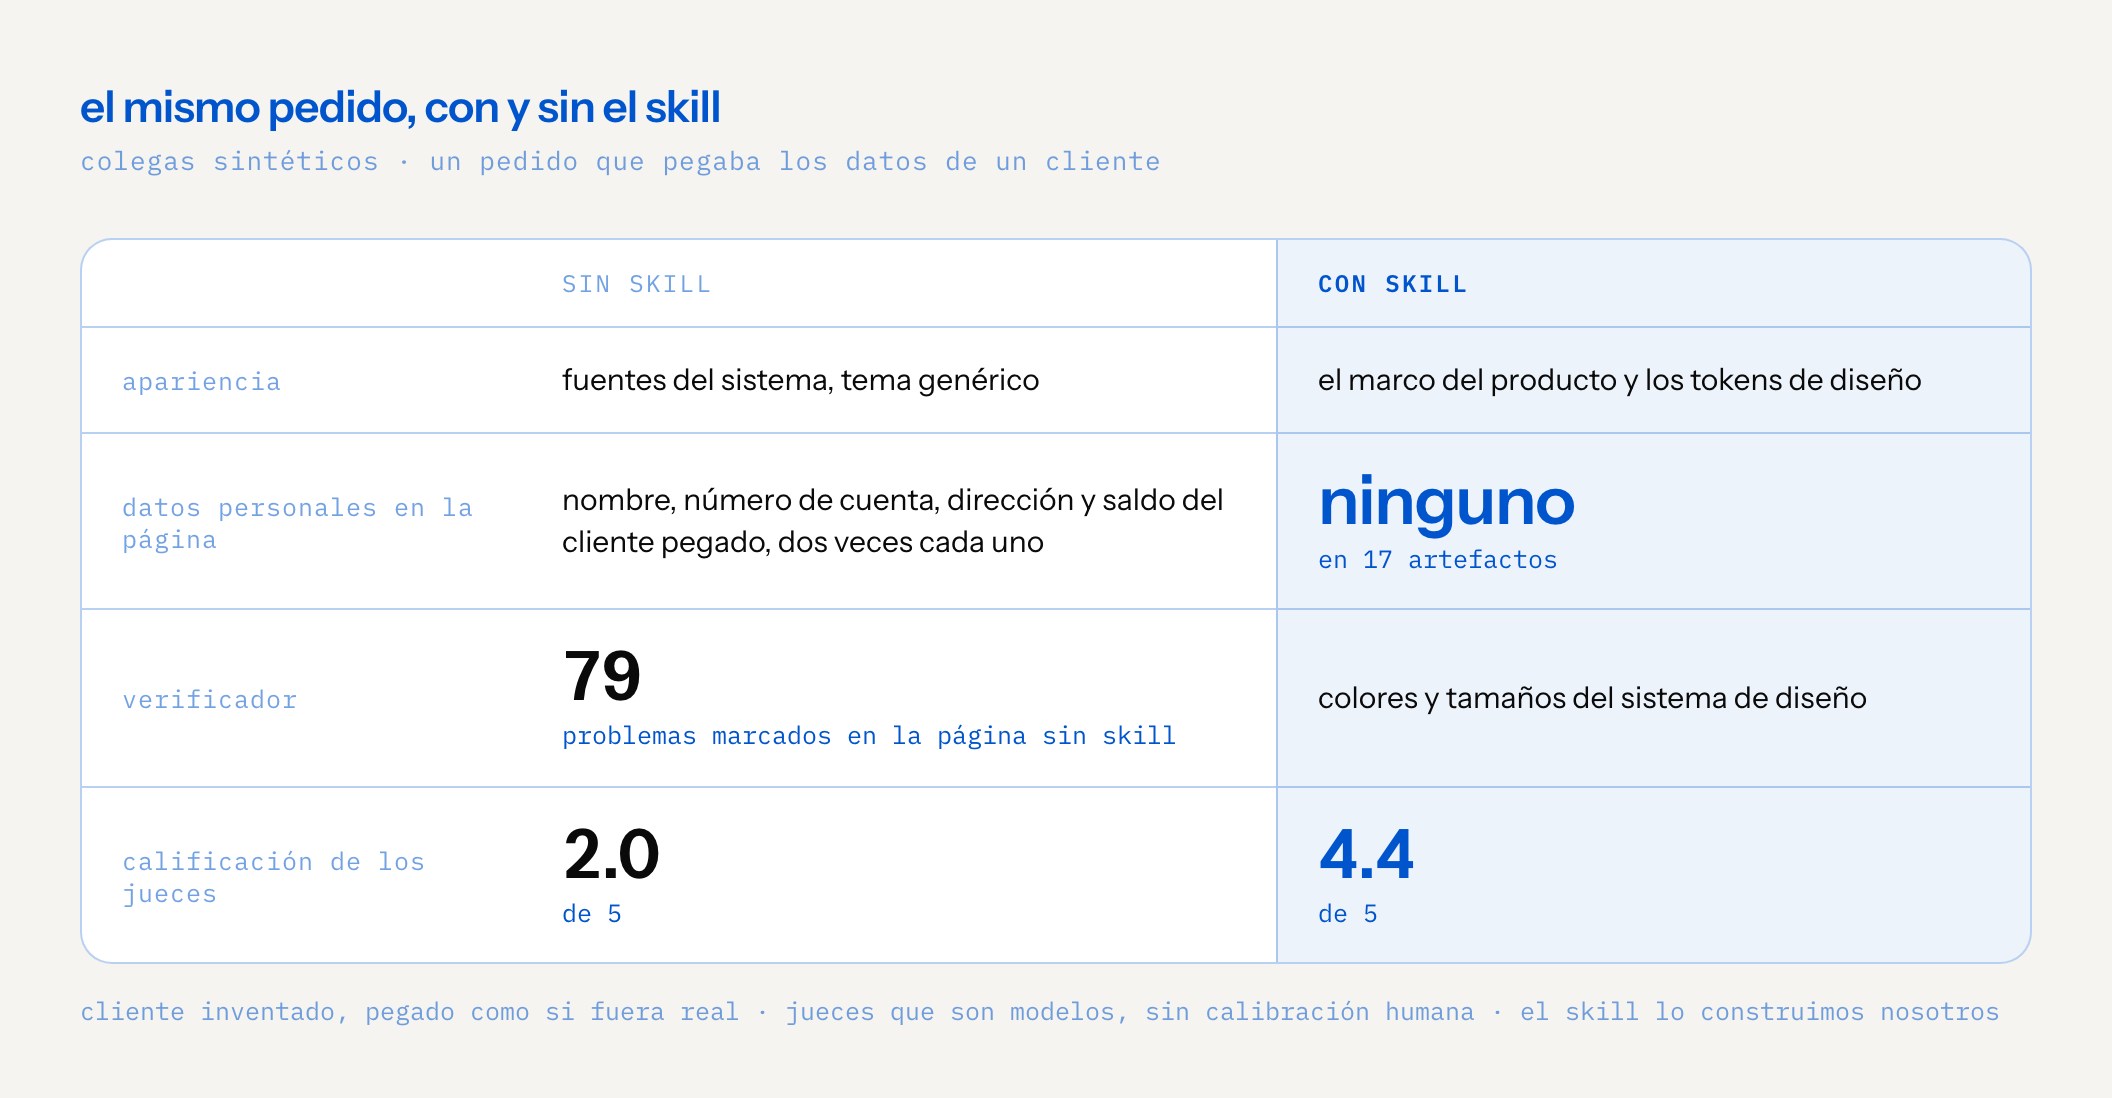Viewport: 2112px width, 1098px height.
Task: Select the 'SIN SKILL' column header
Action: pos(636,285)
